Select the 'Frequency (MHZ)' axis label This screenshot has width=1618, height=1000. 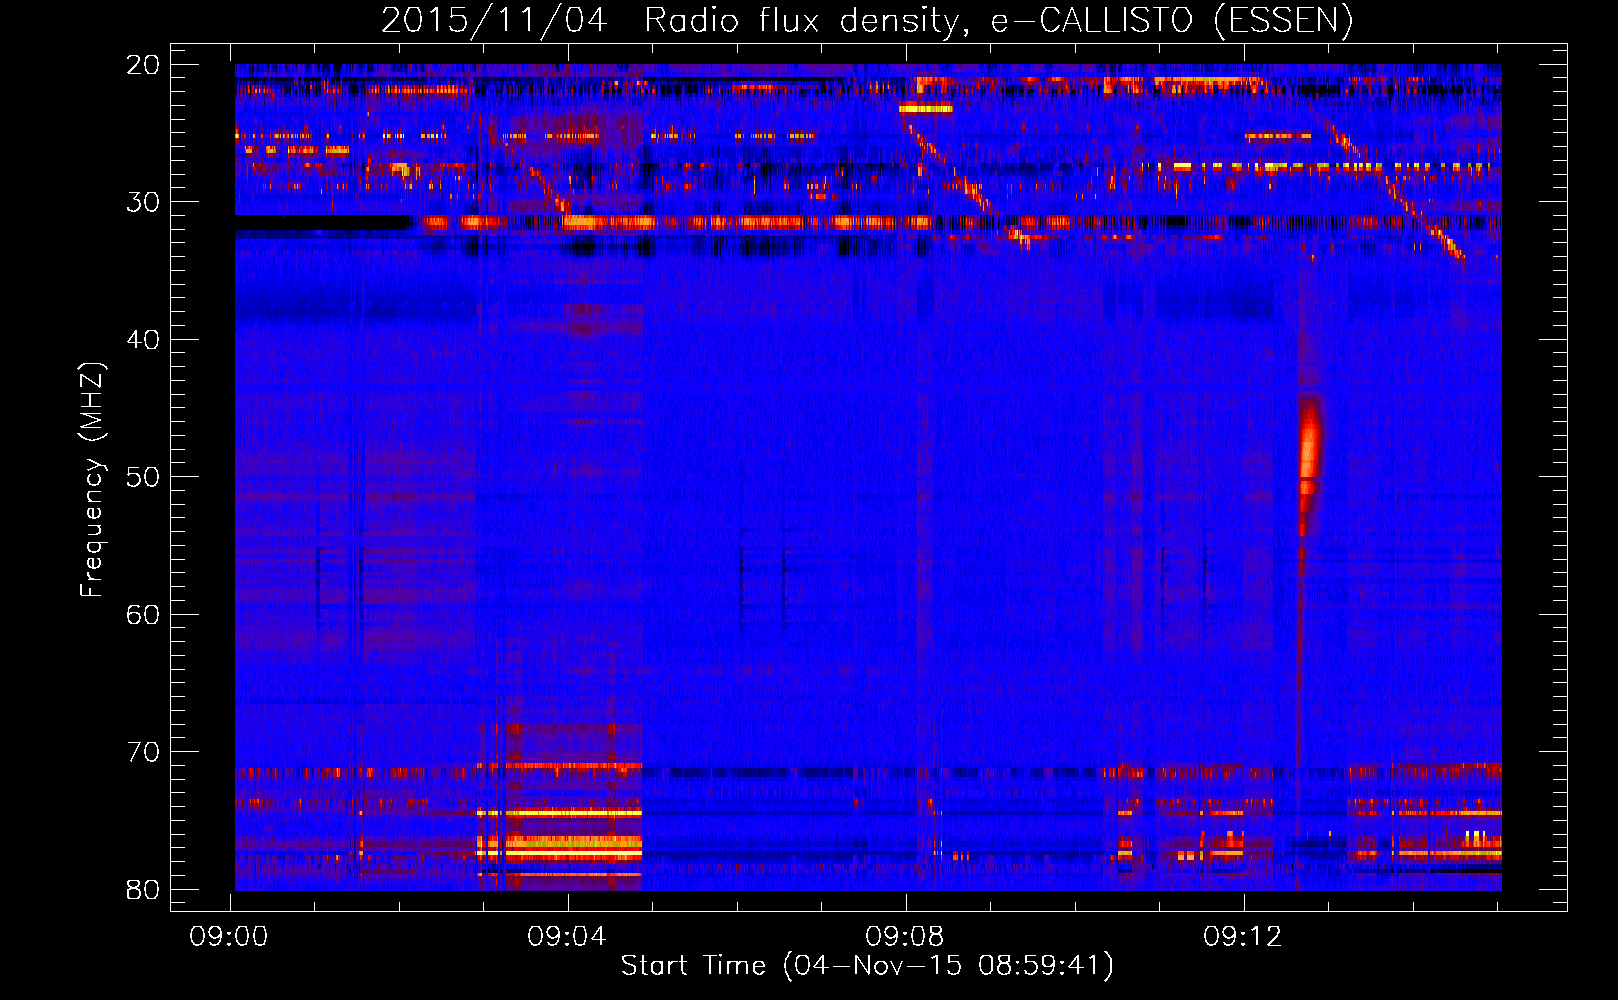tap(92, 480)
